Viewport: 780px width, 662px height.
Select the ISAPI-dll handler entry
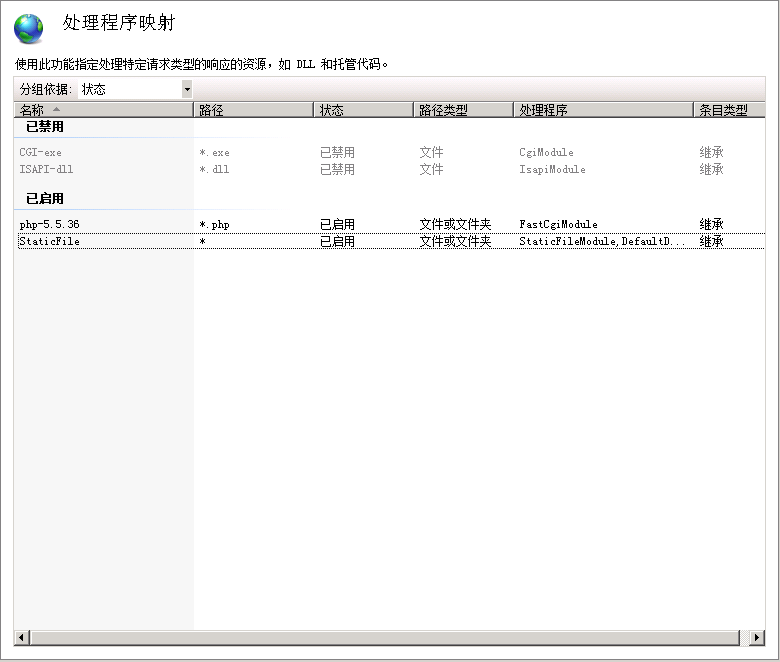[45, 169]
